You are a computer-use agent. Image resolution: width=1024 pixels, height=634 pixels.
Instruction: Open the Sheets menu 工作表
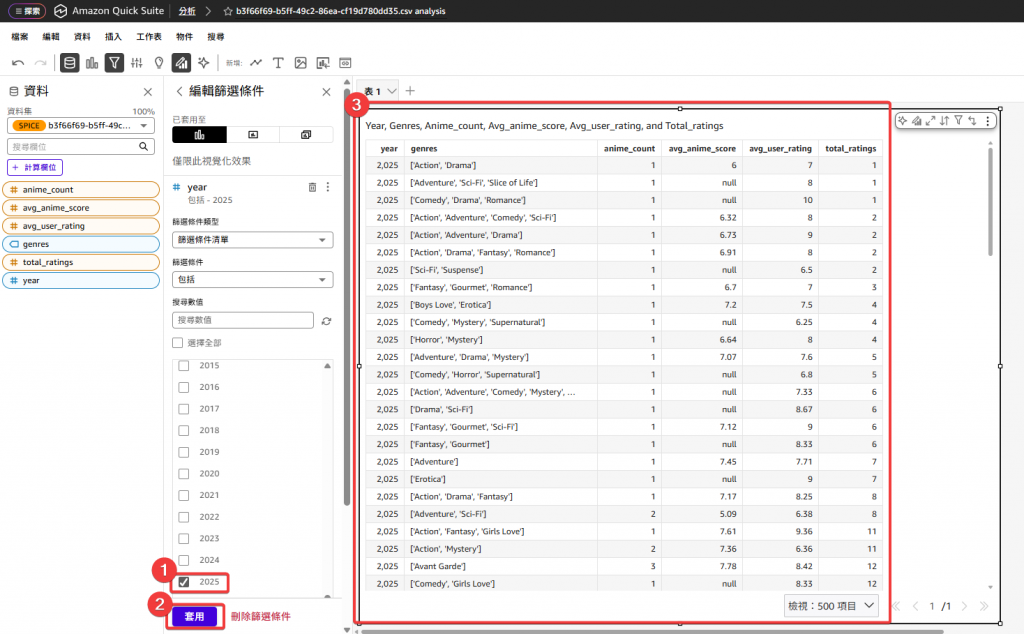(x=149, y=37)
